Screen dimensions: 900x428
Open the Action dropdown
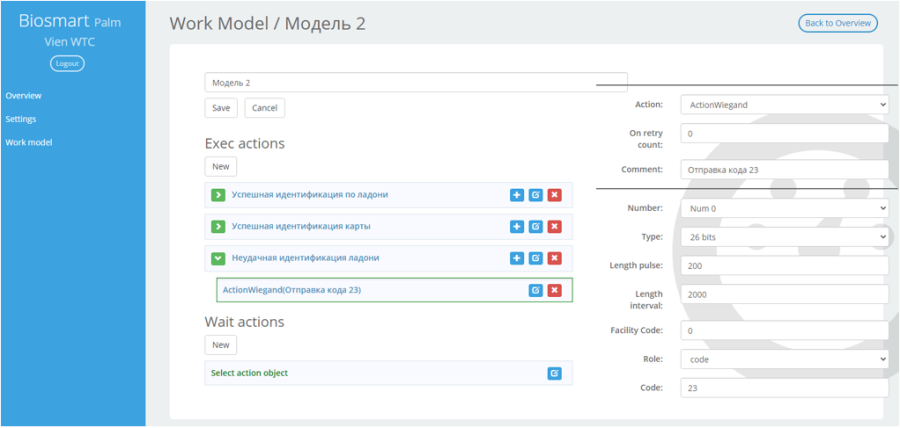click(784, 104)
